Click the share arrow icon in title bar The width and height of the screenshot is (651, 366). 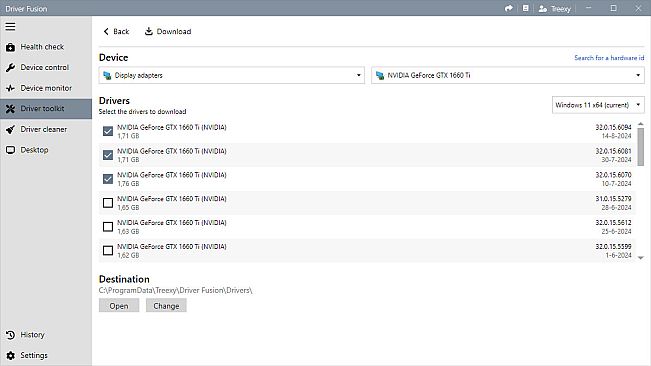click(509, 8)
